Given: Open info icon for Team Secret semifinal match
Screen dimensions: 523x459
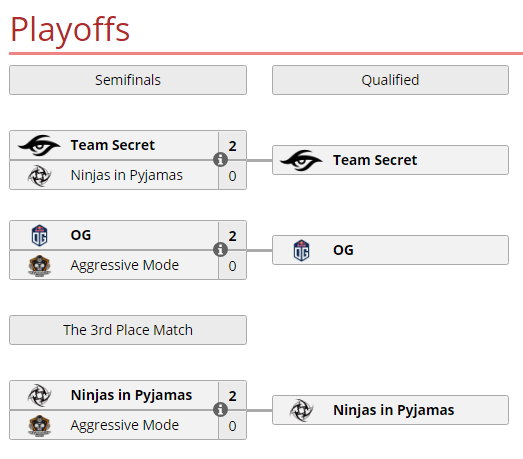Looking at the screenshot, I should pyautogui.click(x=220, y=159).
